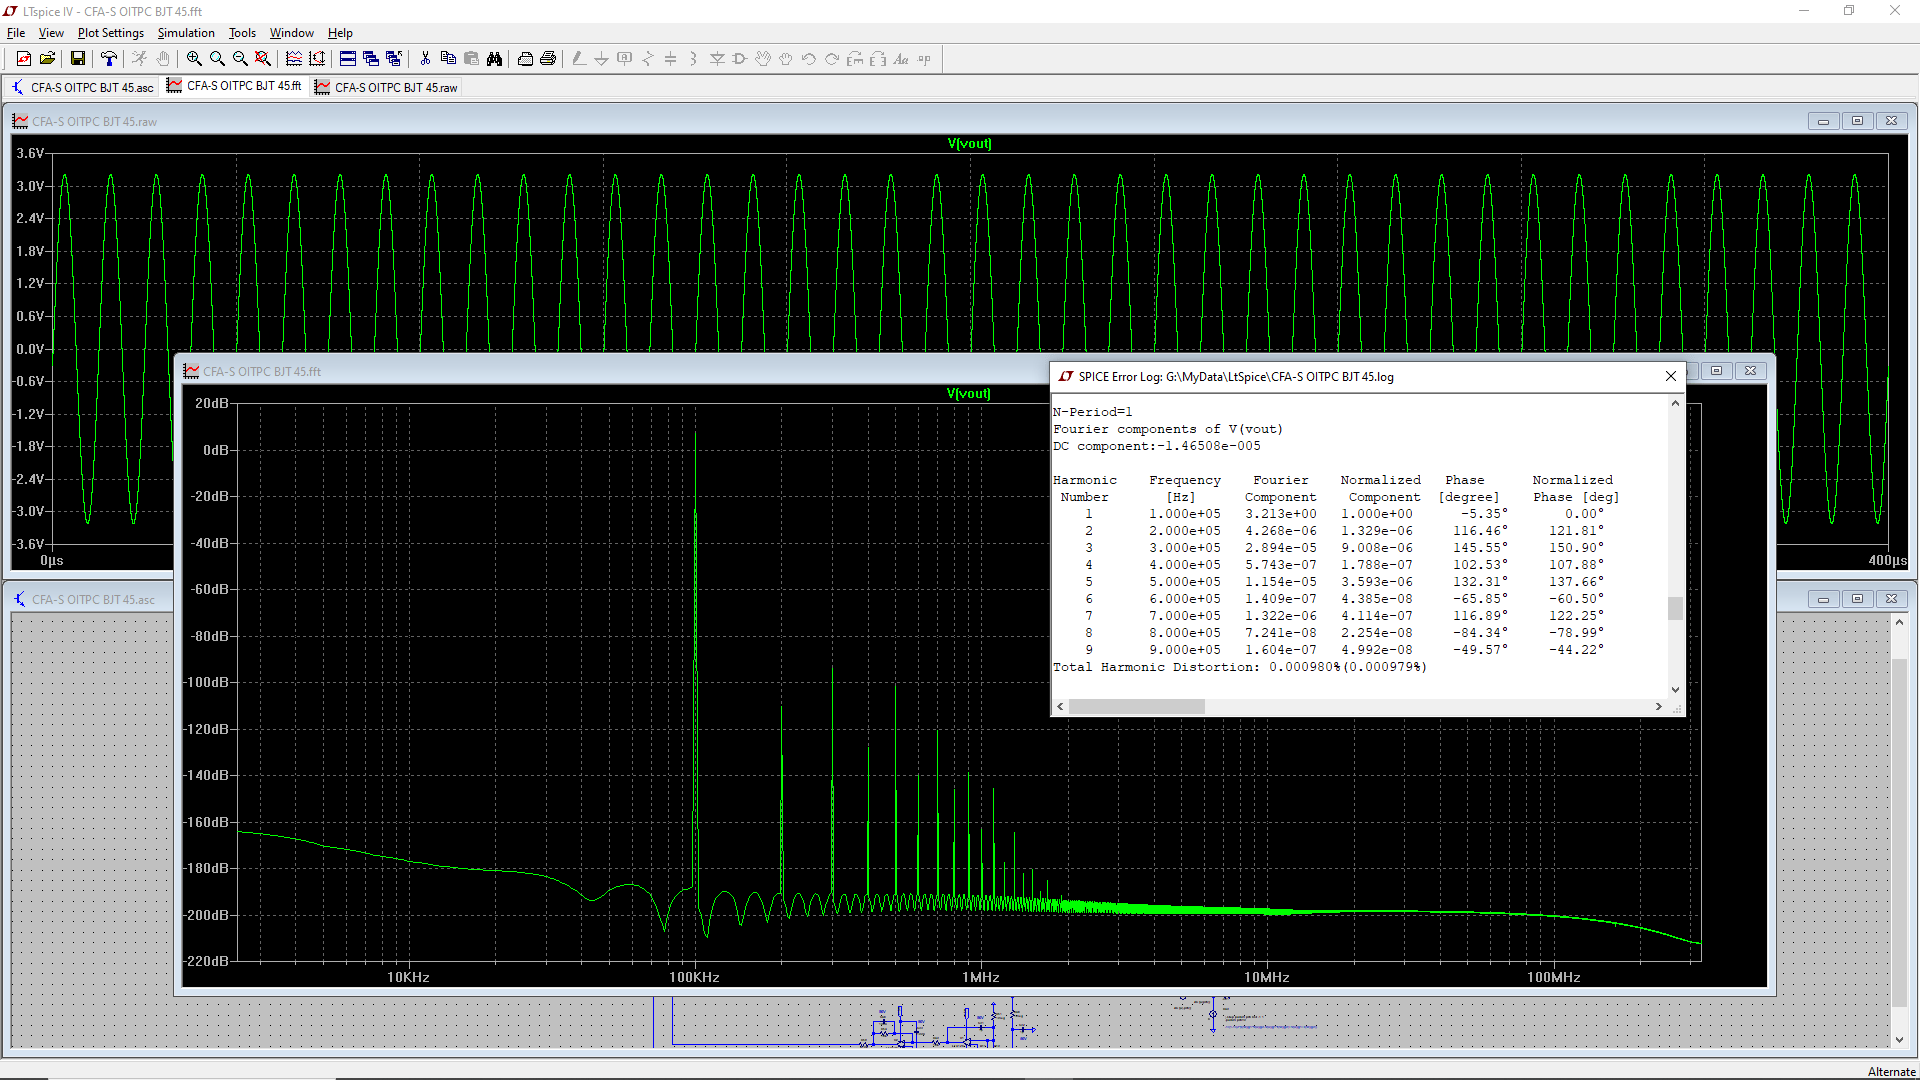Open the File menu
1920x1080 pixels.
pyautogui.click(x=16, y=33)
